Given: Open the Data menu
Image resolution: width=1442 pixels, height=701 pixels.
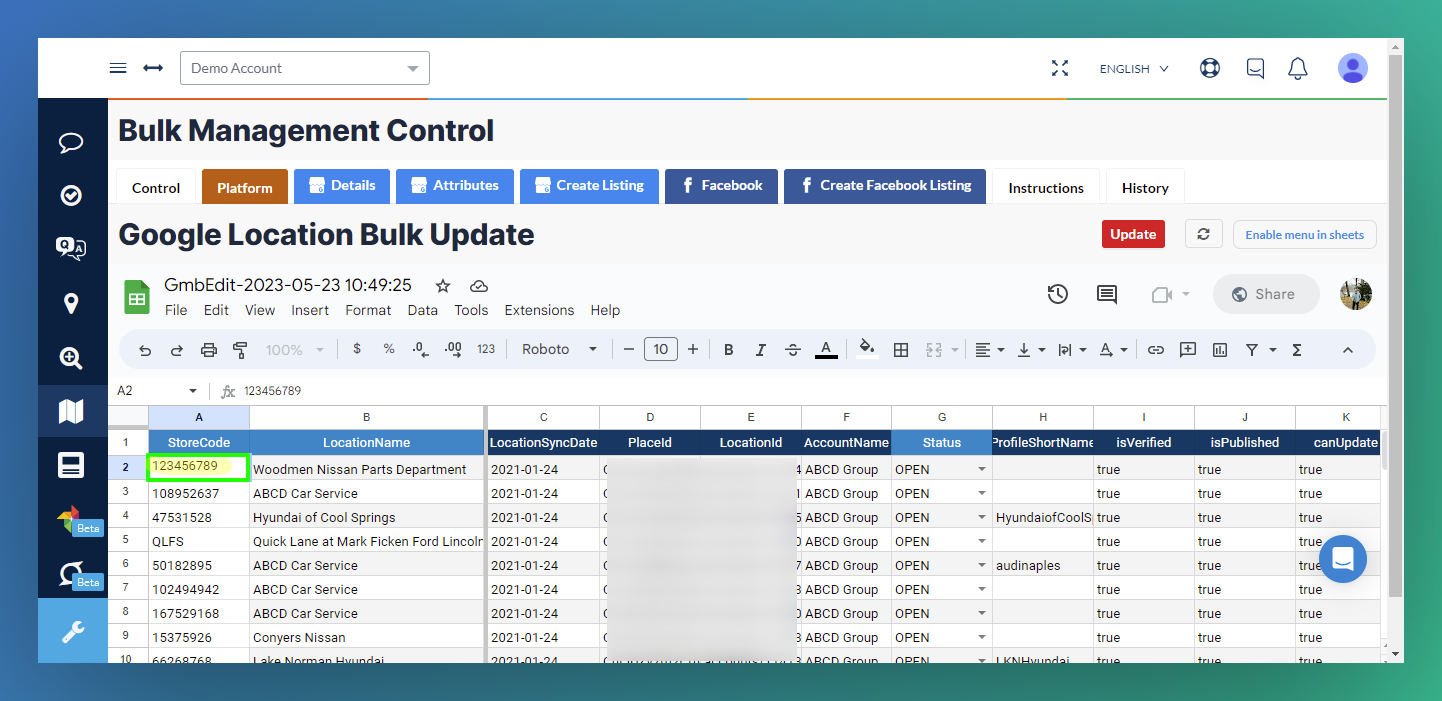Looking at the screenshot, I should pyautogui.click(x=423, y=310).
